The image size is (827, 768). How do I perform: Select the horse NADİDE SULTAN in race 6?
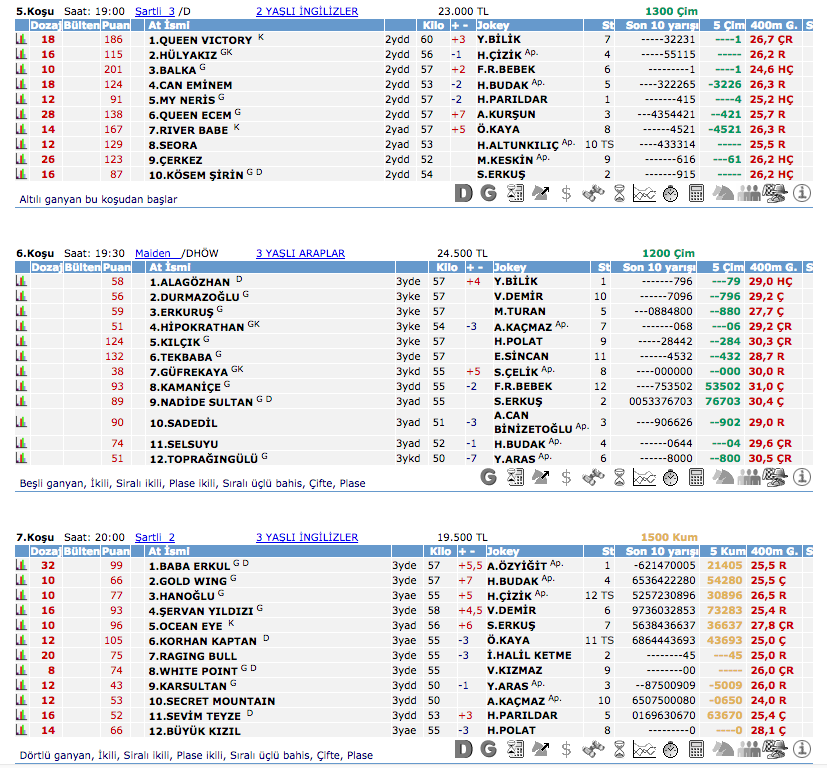[199, 401]
